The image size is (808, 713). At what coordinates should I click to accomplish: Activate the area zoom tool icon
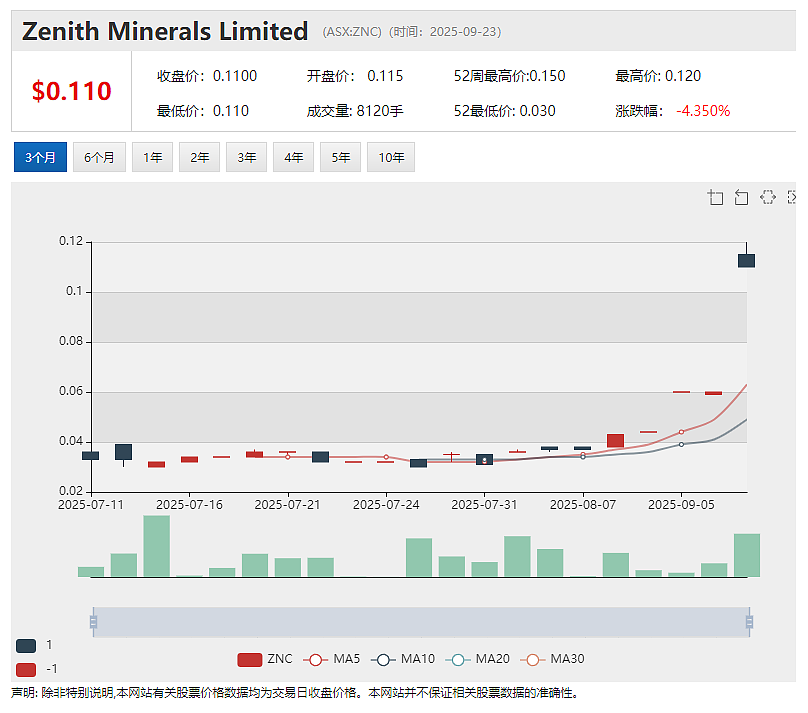[x=715, y=197]
